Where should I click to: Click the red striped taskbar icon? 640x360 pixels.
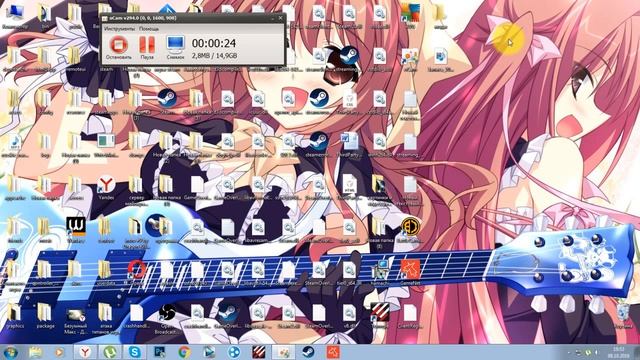258,352
